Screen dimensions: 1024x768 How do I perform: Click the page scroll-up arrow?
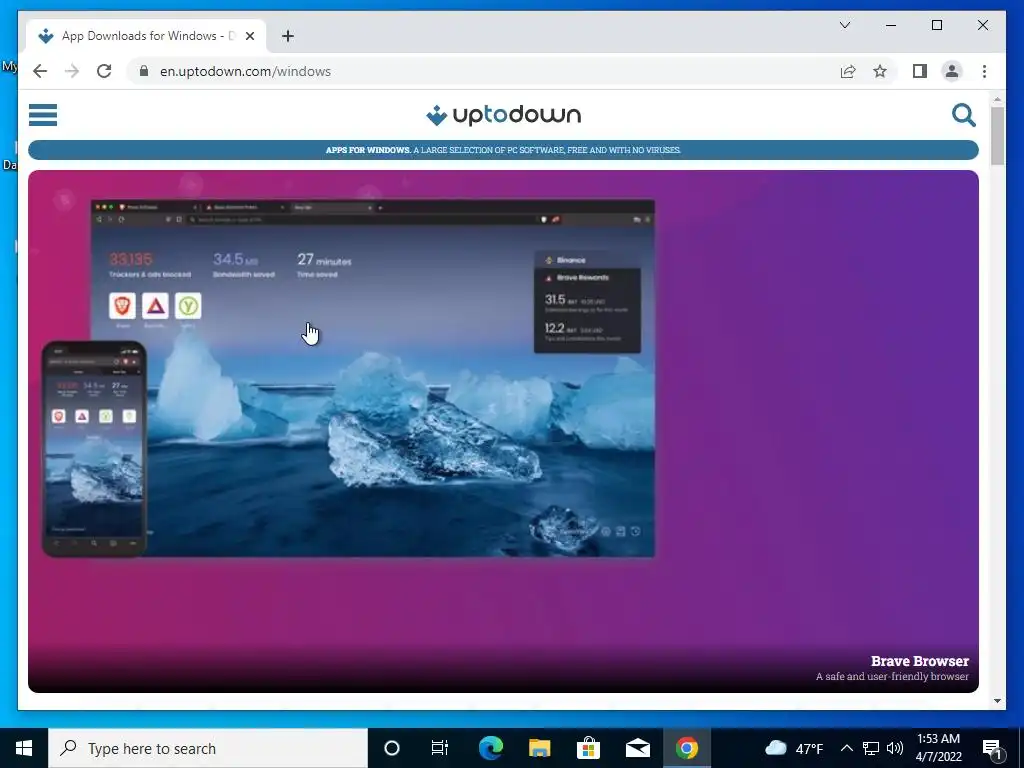[x=997, y=100]
